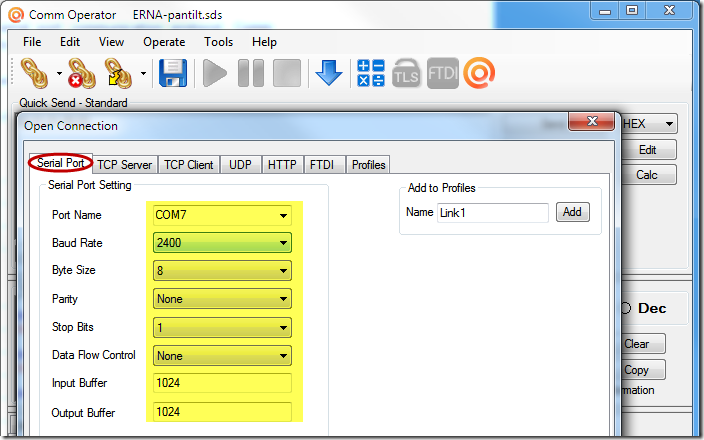The width and height of the screenshot is (704, 440).
Task: Expand the Baud Rate 2400 dropdown
Action: click(x=222, y=243)
